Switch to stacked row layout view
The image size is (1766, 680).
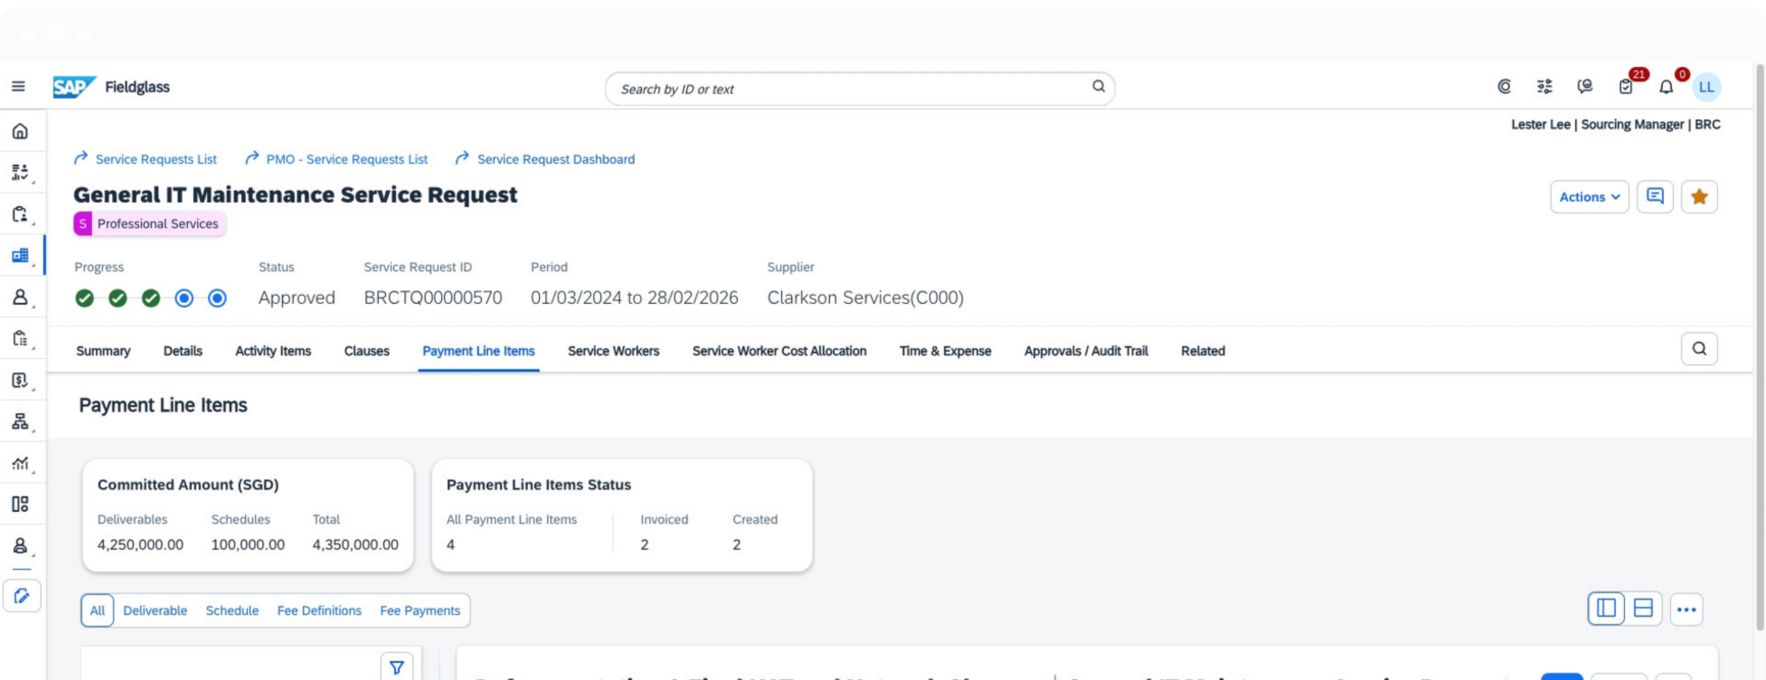pyautogui.click(x=1643, y=609)
